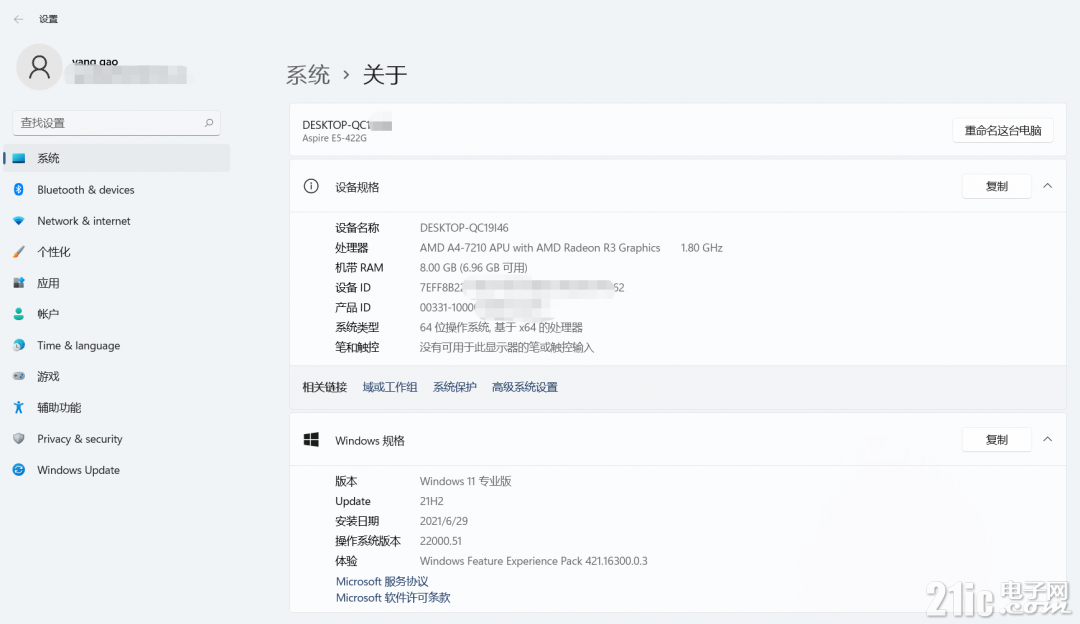The width and height of the screenshot is (1080, 624).
Task: Select the 没有可用于此显示器的笔或触控输入 text
Action: [x=507, y=348]
